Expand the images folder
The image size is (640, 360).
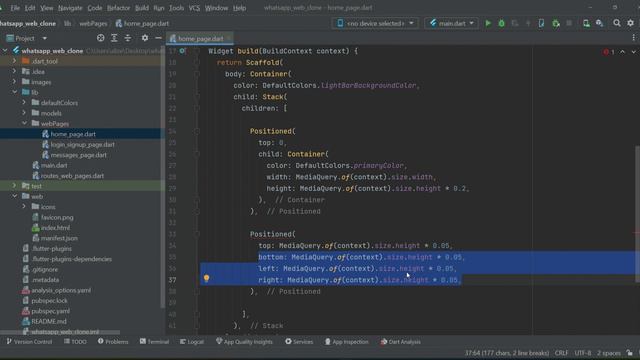pyautogui.click(x=14, y=82)
